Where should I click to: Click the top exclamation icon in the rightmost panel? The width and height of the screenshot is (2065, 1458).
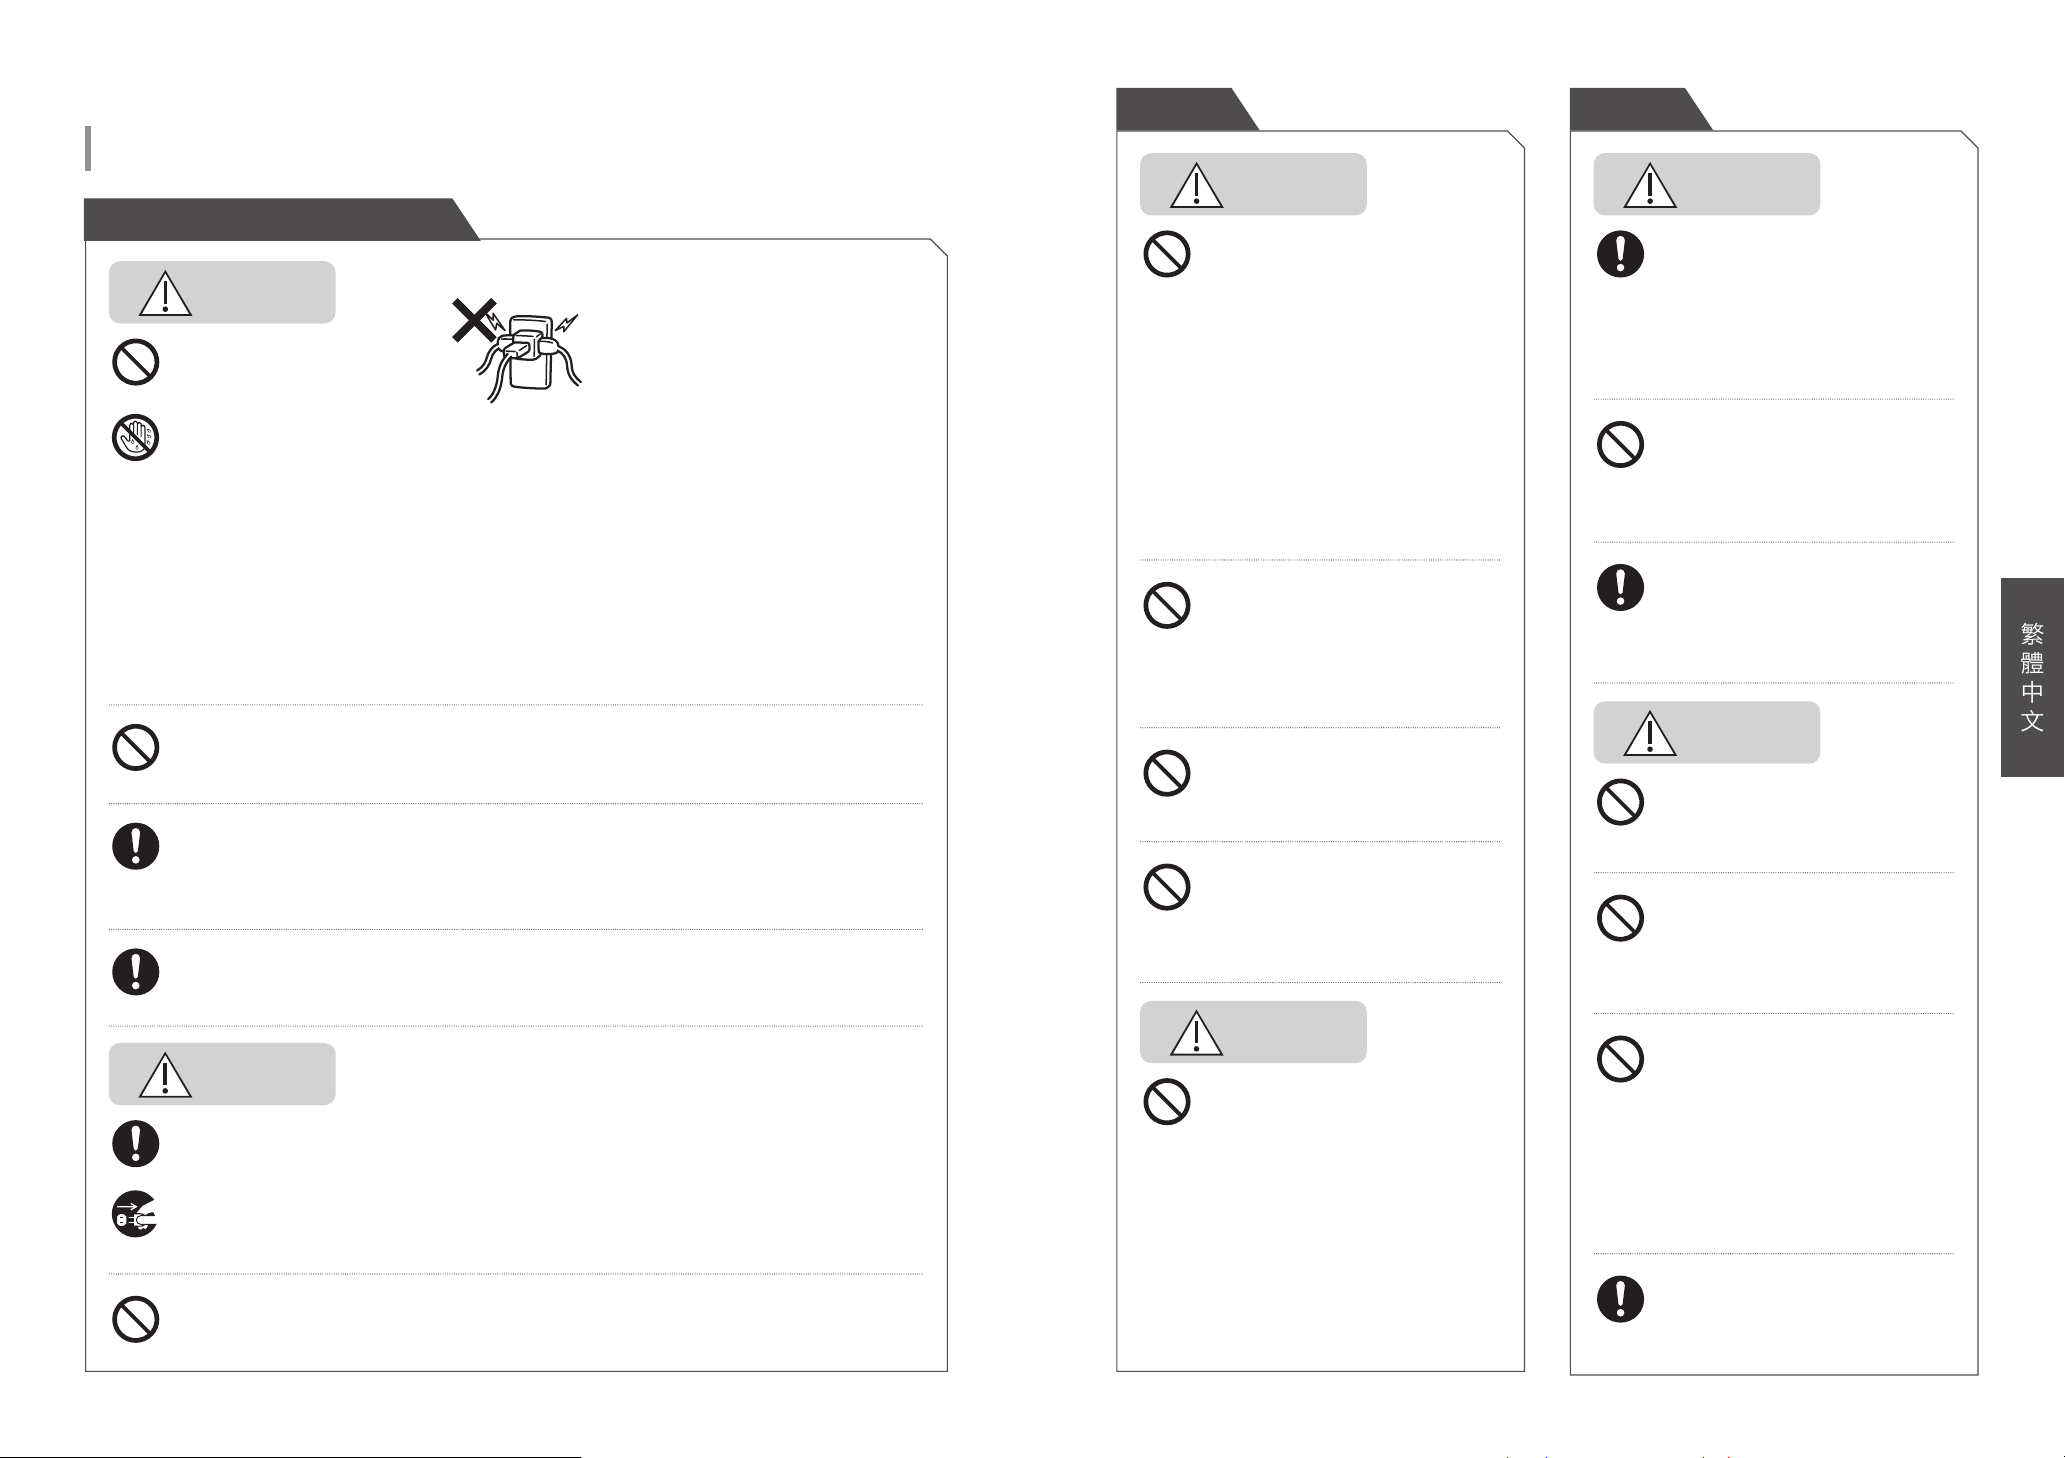pyautogui.click(x=1620, y=254)
